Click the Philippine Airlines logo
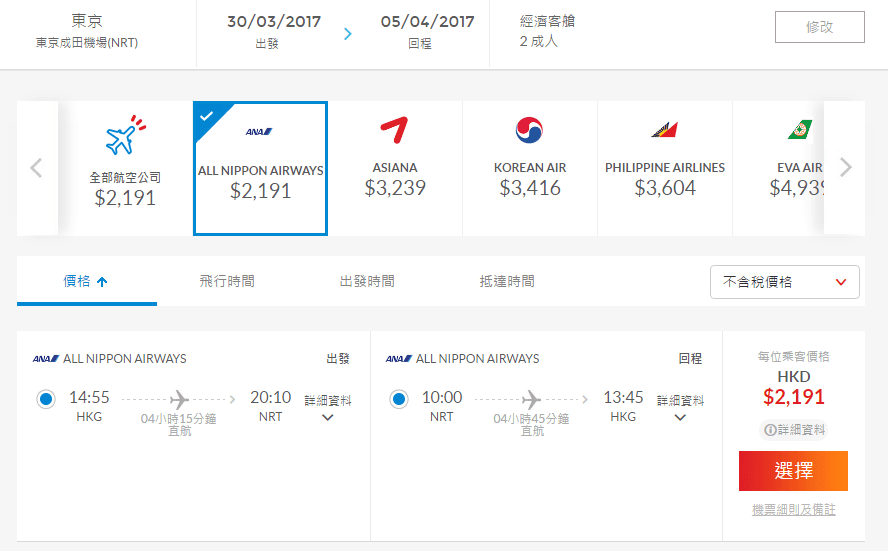This screenshot has height=551, width=888. coord(664,130)
